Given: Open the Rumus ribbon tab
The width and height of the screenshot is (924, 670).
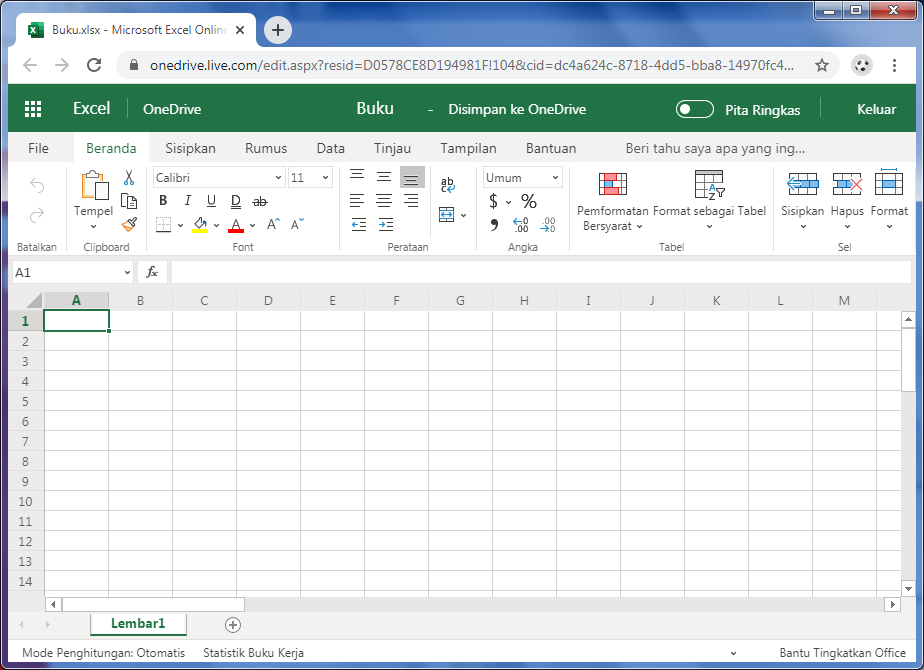Looking at the screenshot, I should tap(266, 148).
